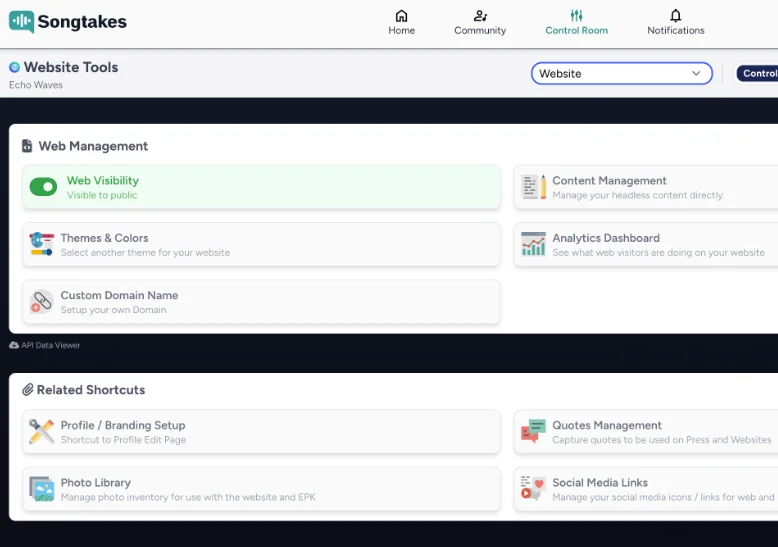
Task: Open Custom Domain Name card title
Action: pos(119,295)
